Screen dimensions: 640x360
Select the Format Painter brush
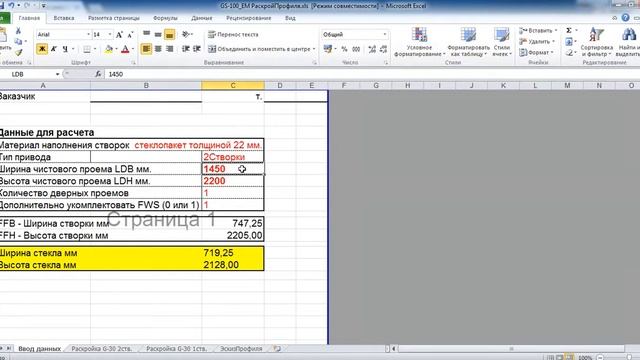18,52
